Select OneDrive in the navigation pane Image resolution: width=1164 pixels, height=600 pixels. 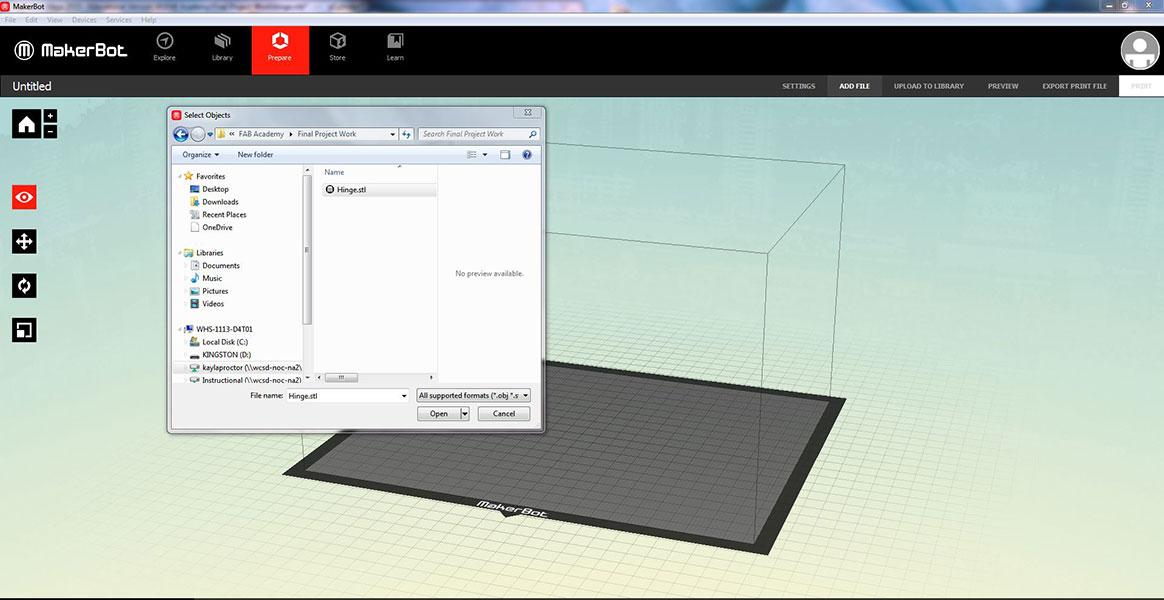[217, 227]
